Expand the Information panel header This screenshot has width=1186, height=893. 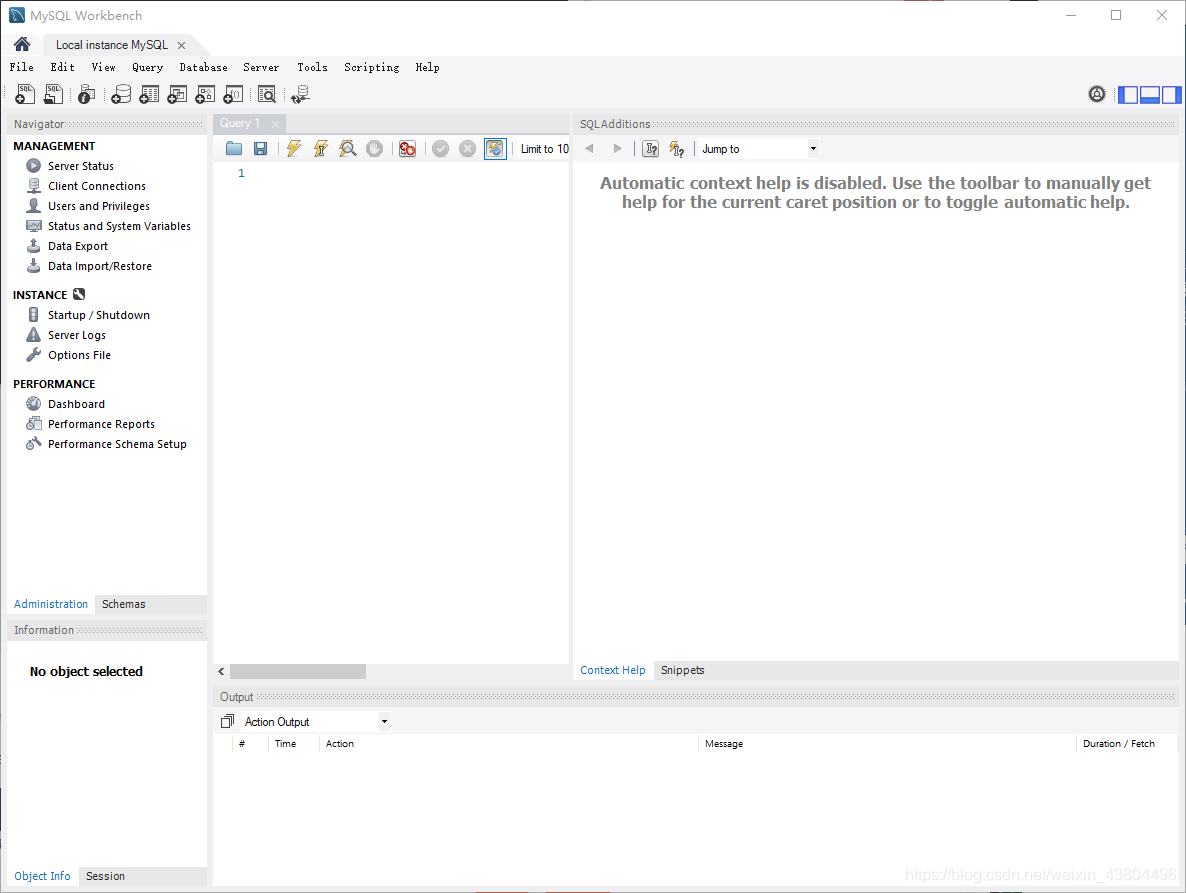click(44, 629)
